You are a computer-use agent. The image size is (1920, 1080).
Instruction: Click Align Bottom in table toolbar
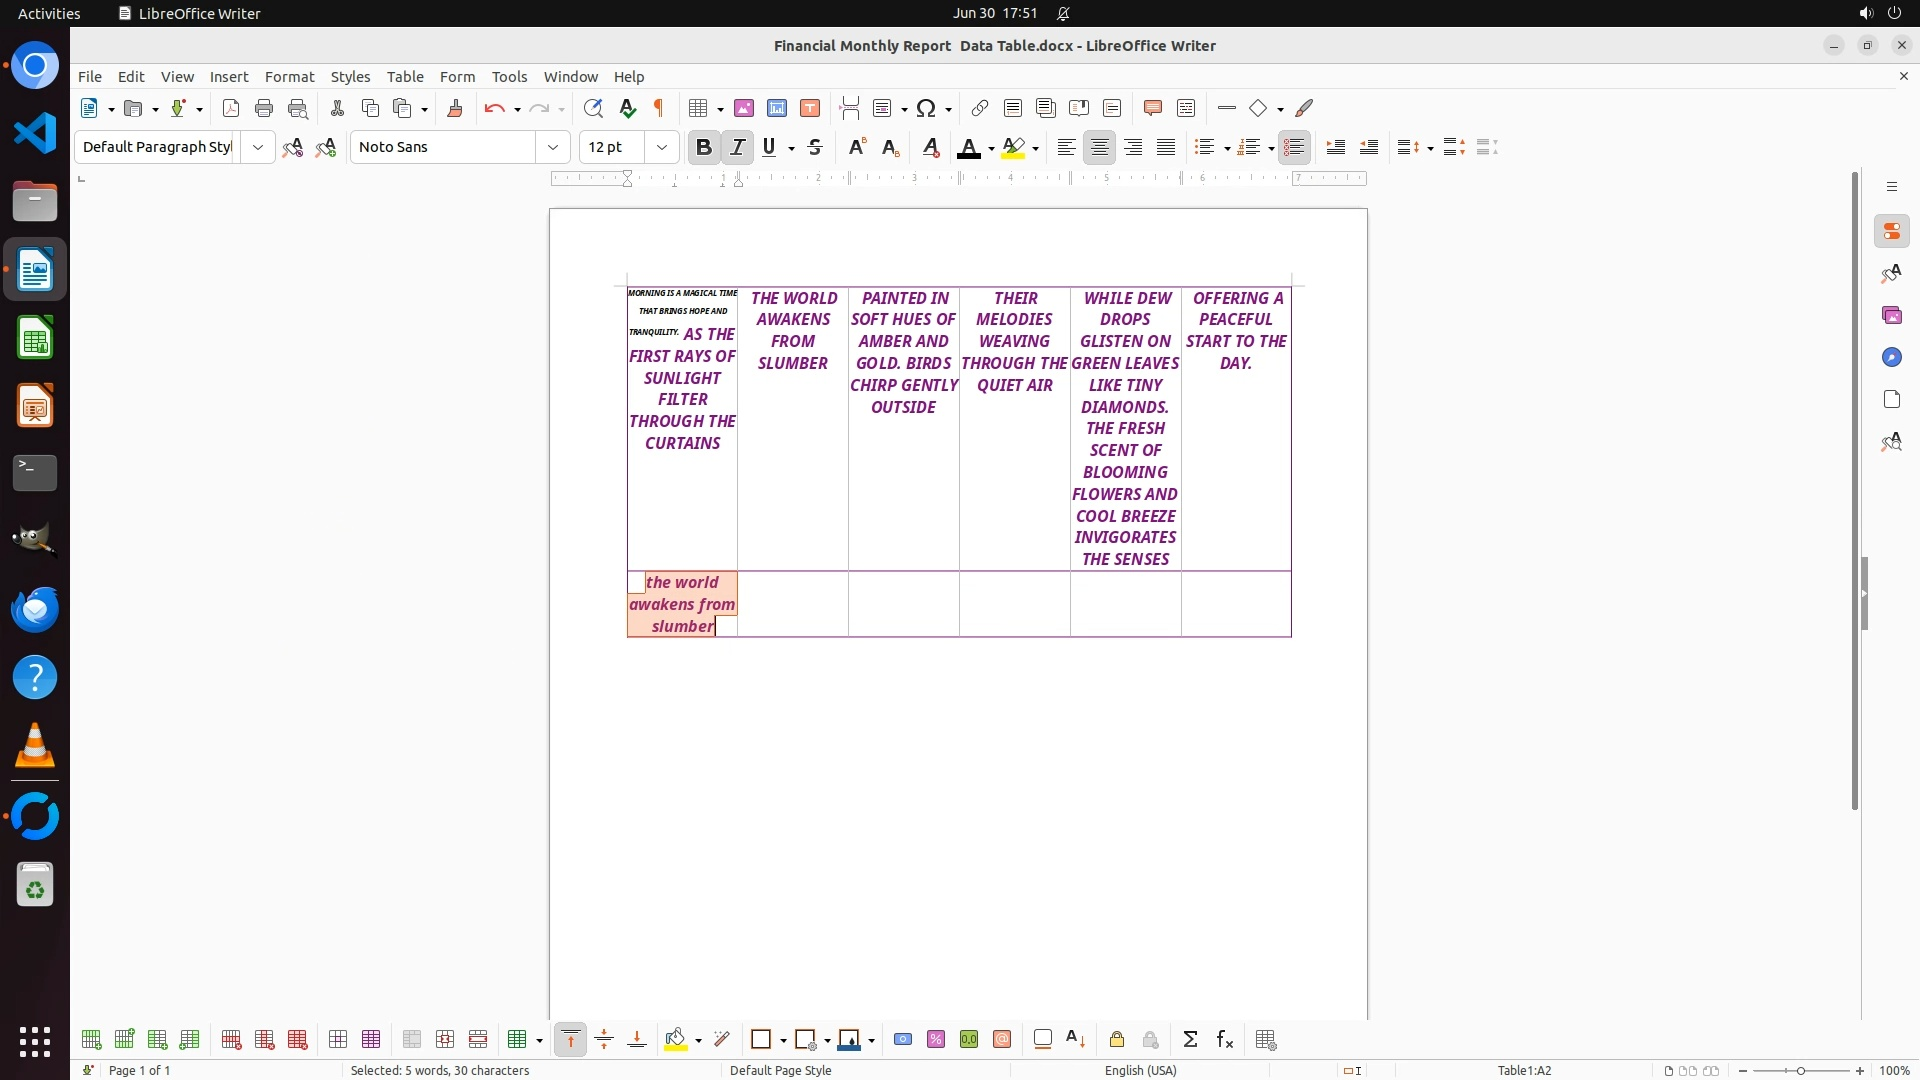(x=637, y=1040)
